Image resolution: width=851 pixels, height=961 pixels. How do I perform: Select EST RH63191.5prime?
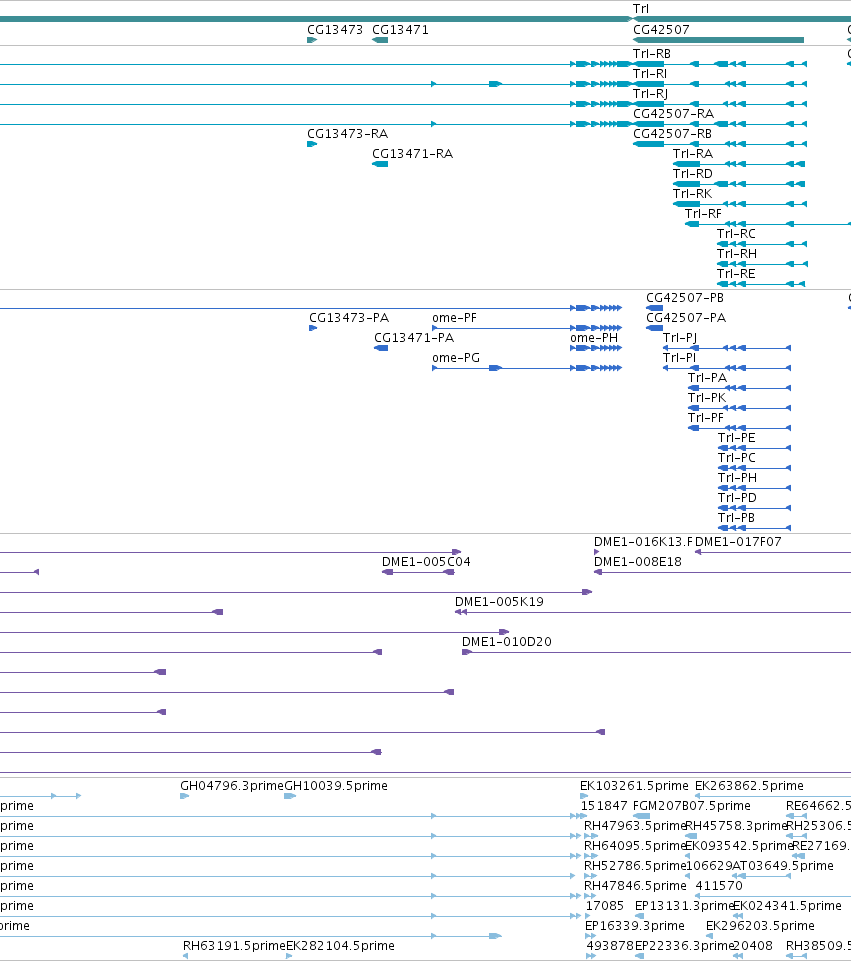(x=234, y=946)
